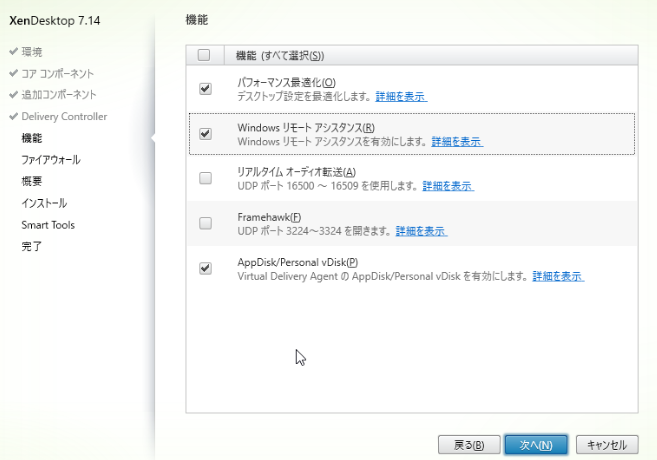The height and width of the screenshot is (460, 657).
Task: Click the Windows リモート アシスタンス(R) label
Action: click(x=306, y=127)
